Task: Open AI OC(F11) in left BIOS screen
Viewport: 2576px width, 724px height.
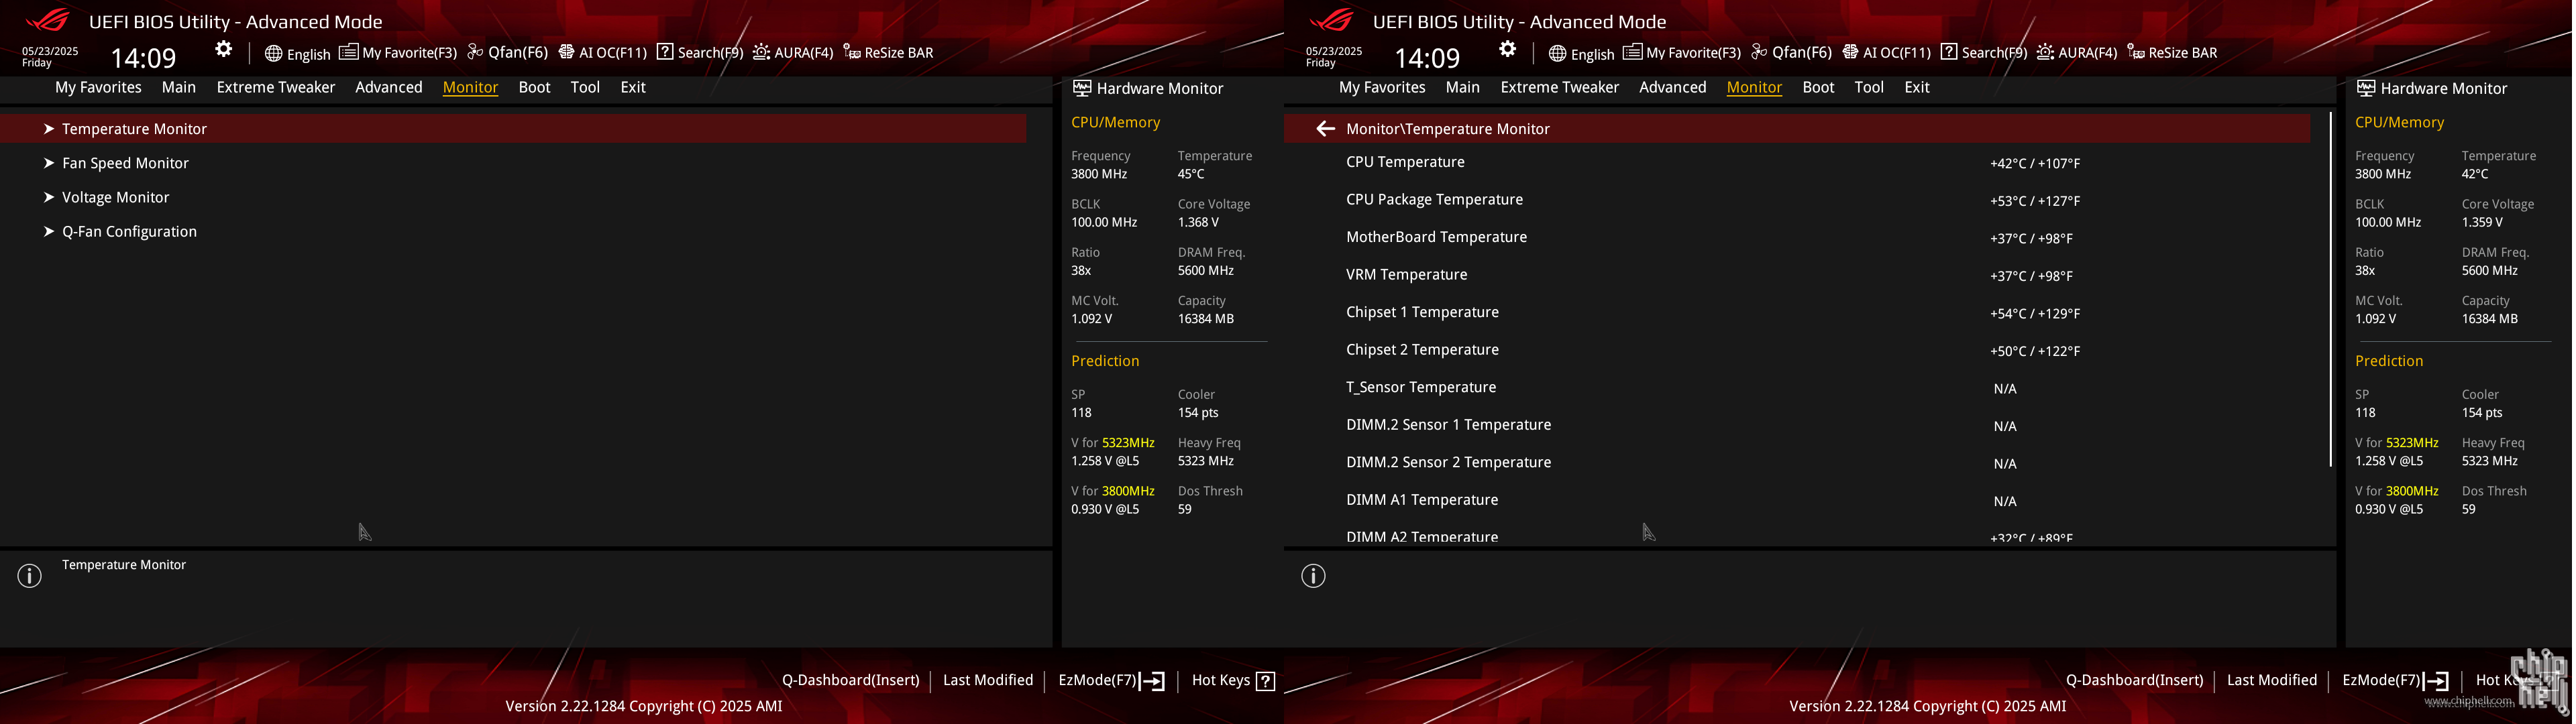Action: [x=603, y=53]
